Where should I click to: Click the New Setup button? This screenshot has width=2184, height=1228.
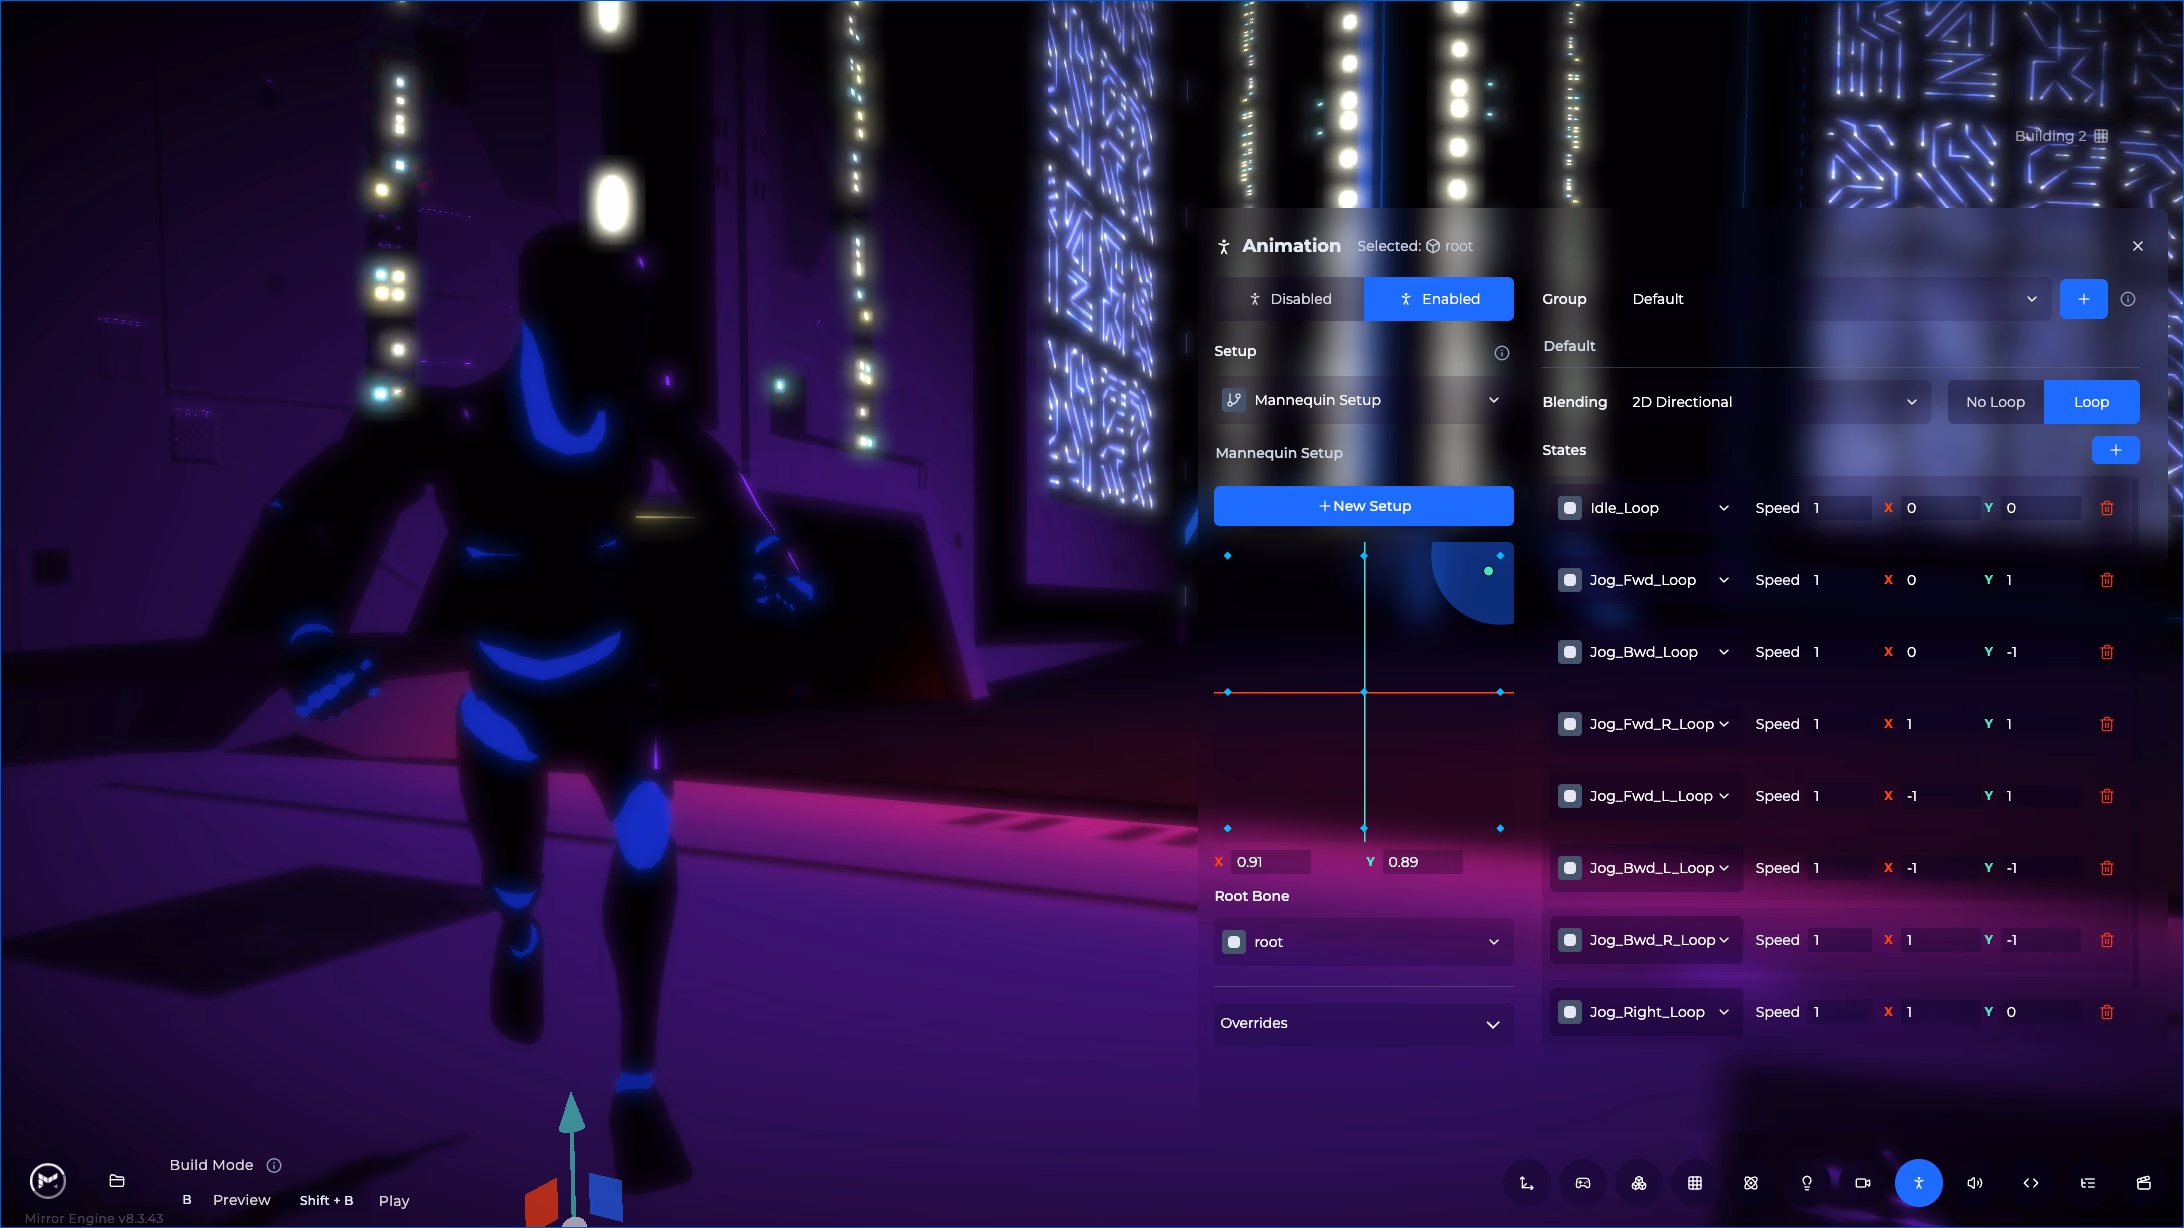click(x=1363, y=506)
